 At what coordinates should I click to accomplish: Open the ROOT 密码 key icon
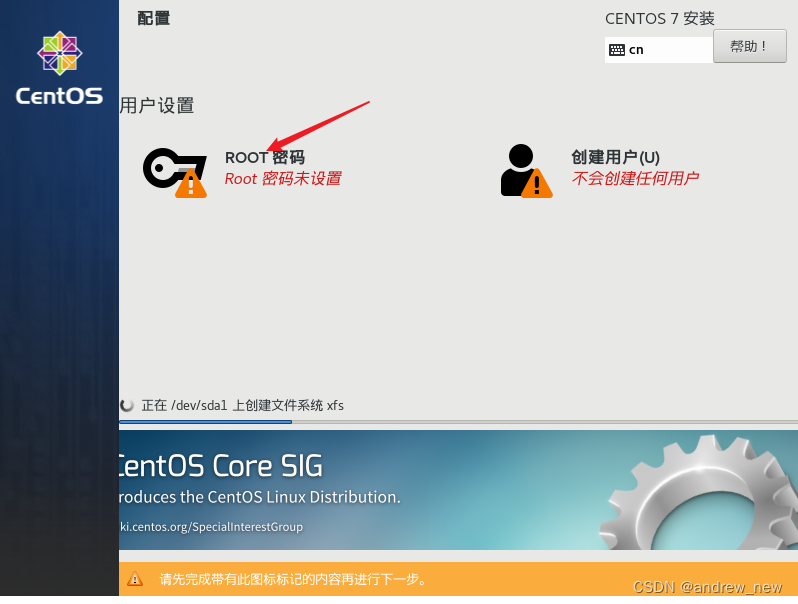pyautogui.click(x=175, y=172)
